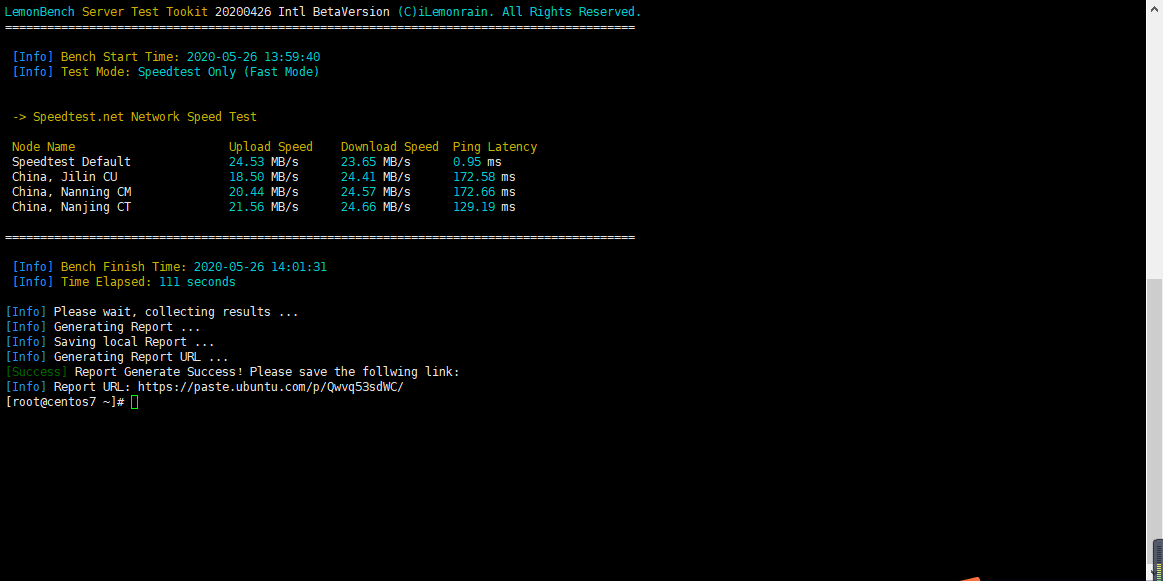Click download speed value 24.66 MB/s

[x=375, y=206]
